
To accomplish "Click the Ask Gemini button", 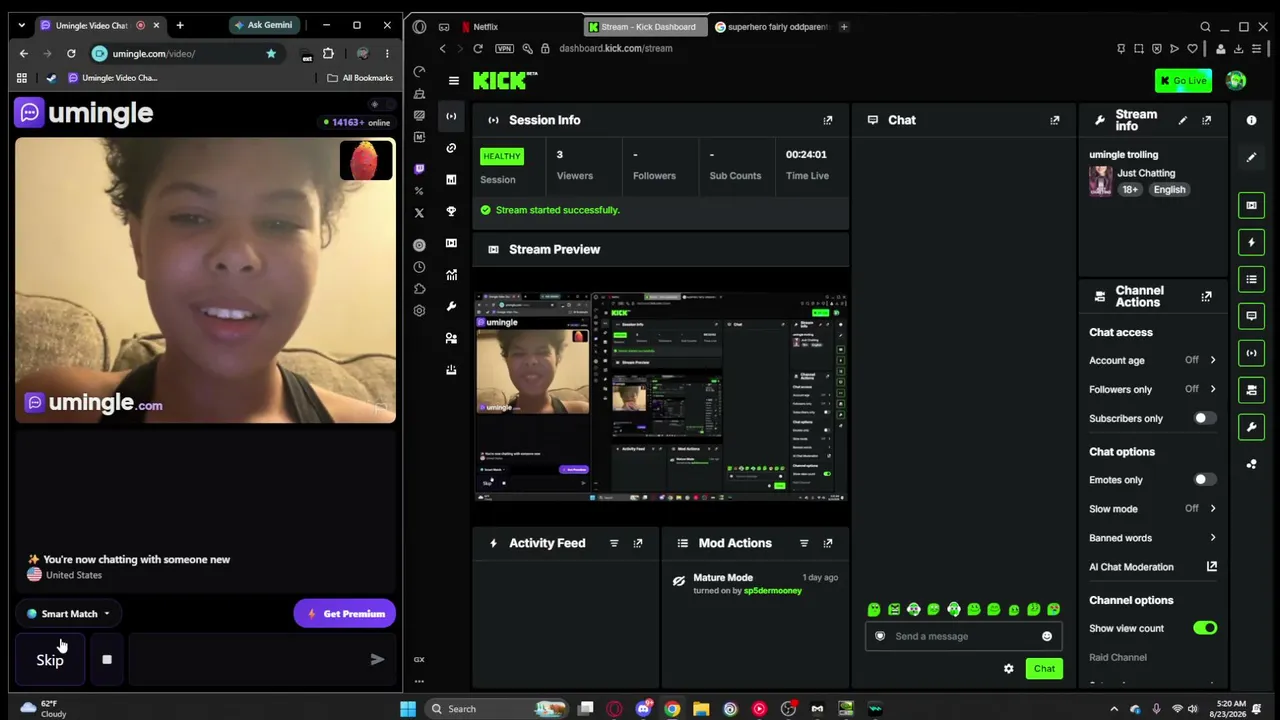I will click(264, 25).
